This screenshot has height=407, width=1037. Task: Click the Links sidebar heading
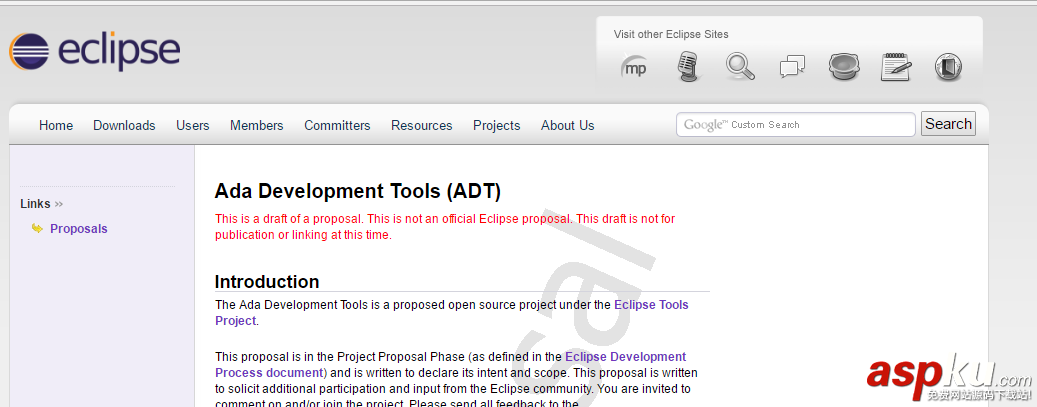[35, 204]
